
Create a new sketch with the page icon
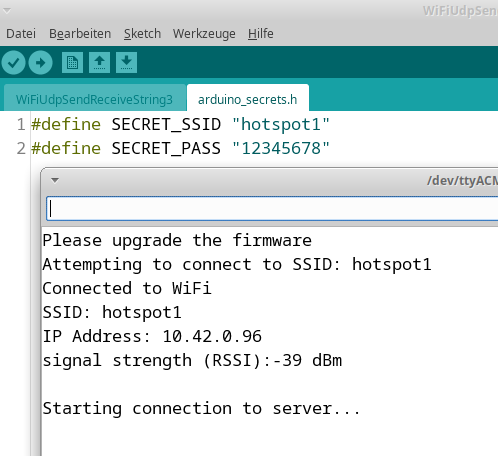click(x=72, y=62)
